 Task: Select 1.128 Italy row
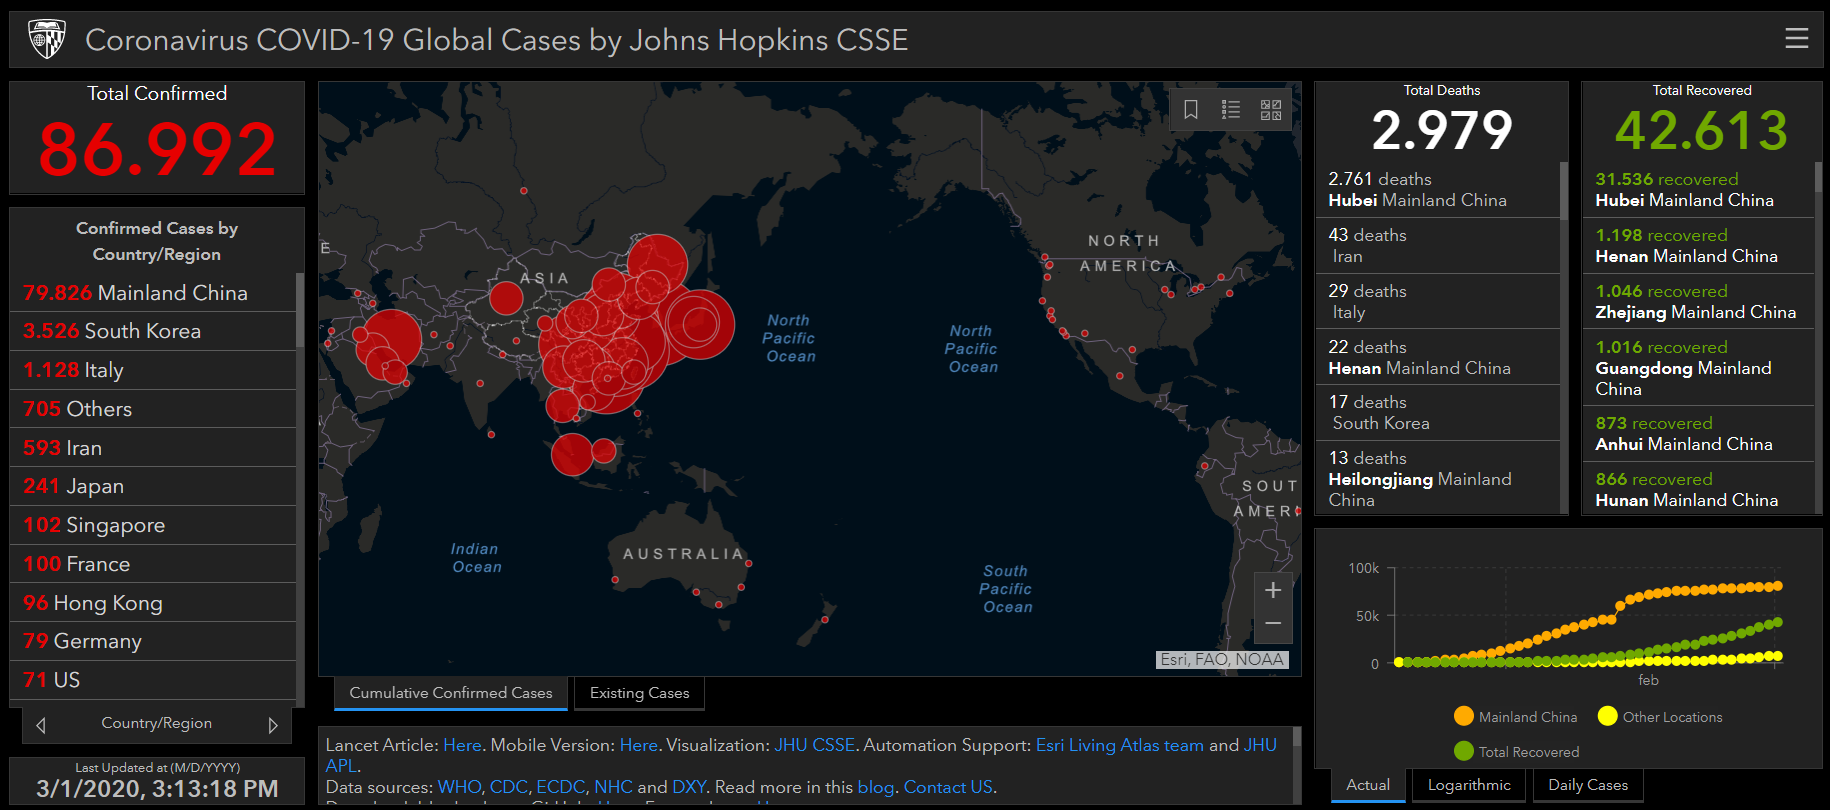153,370
